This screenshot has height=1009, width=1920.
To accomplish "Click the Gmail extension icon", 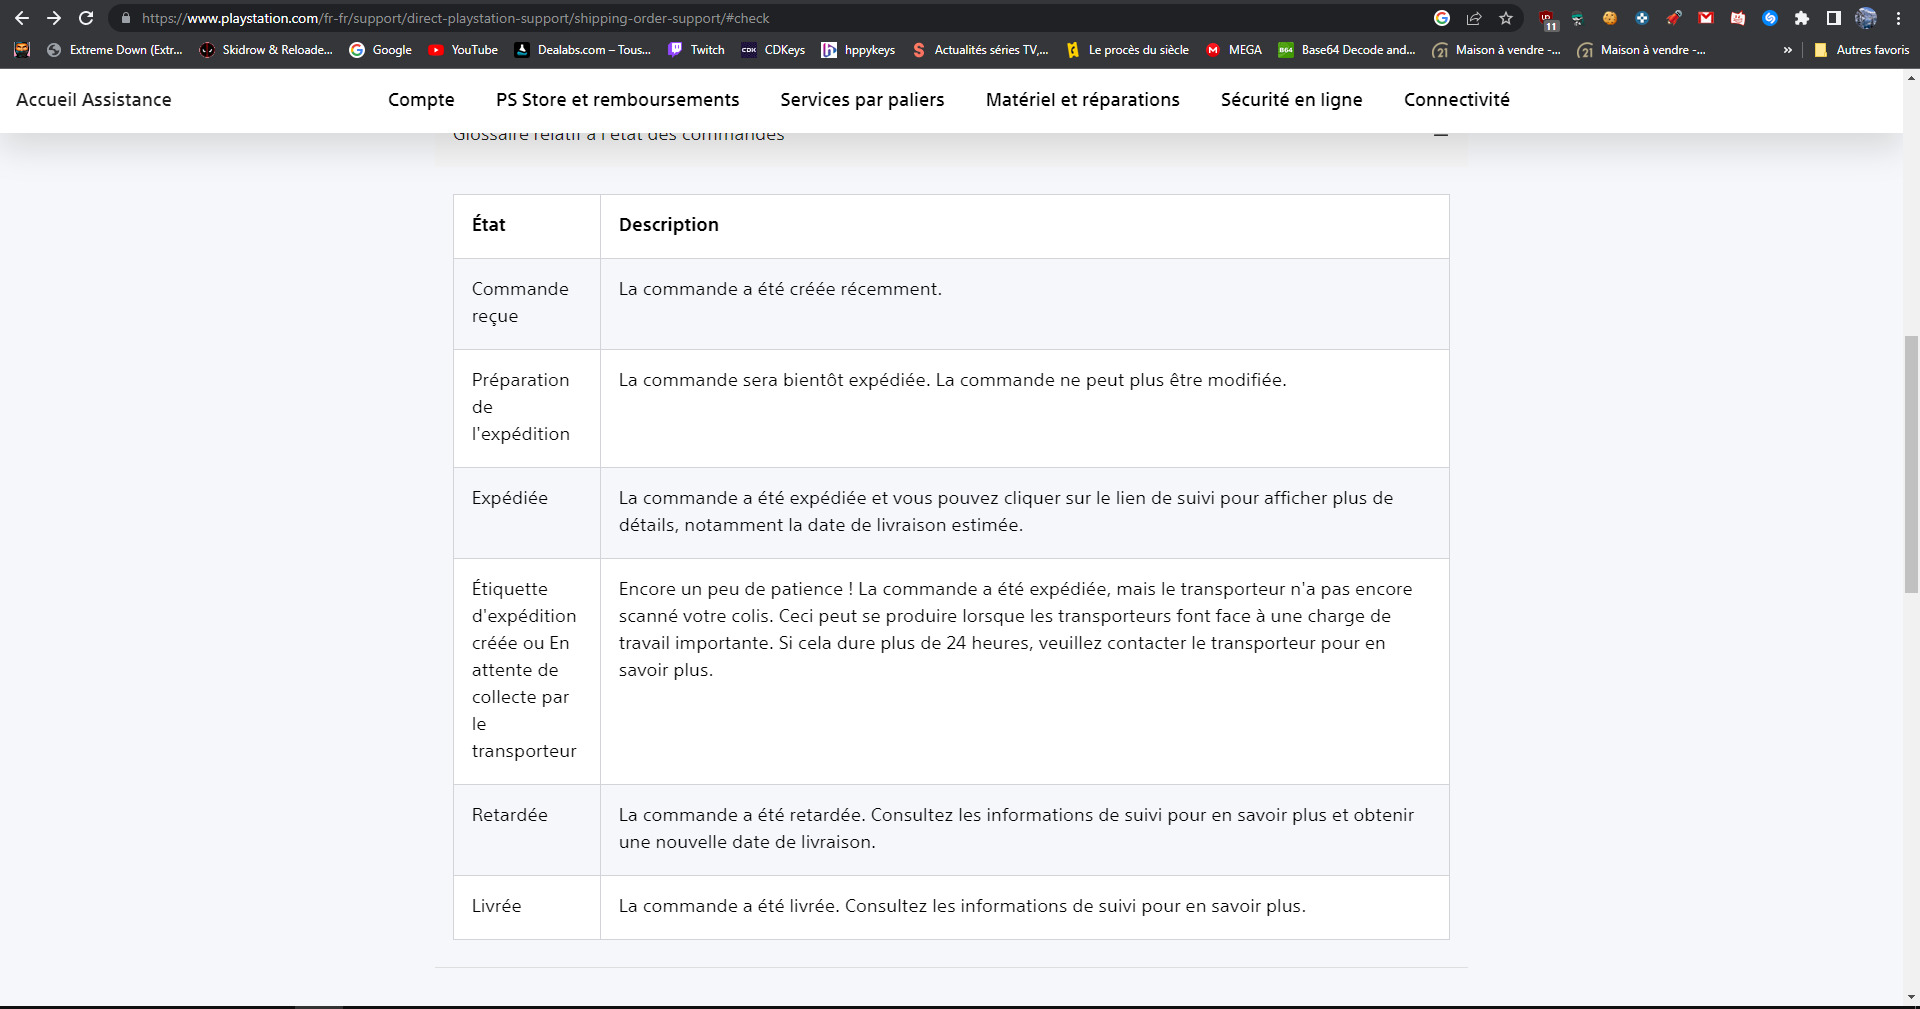I will 1706,18.
